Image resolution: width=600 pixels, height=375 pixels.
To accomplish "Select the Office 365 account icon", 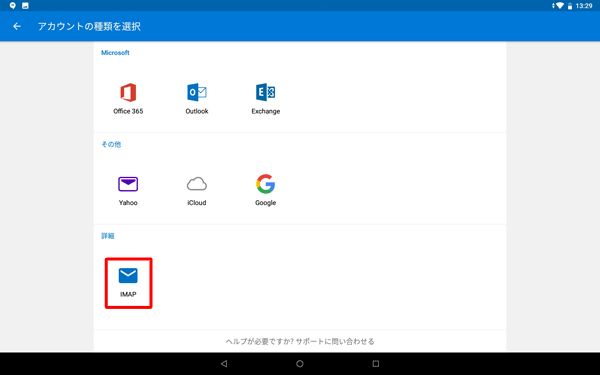I will pos(128,93).
